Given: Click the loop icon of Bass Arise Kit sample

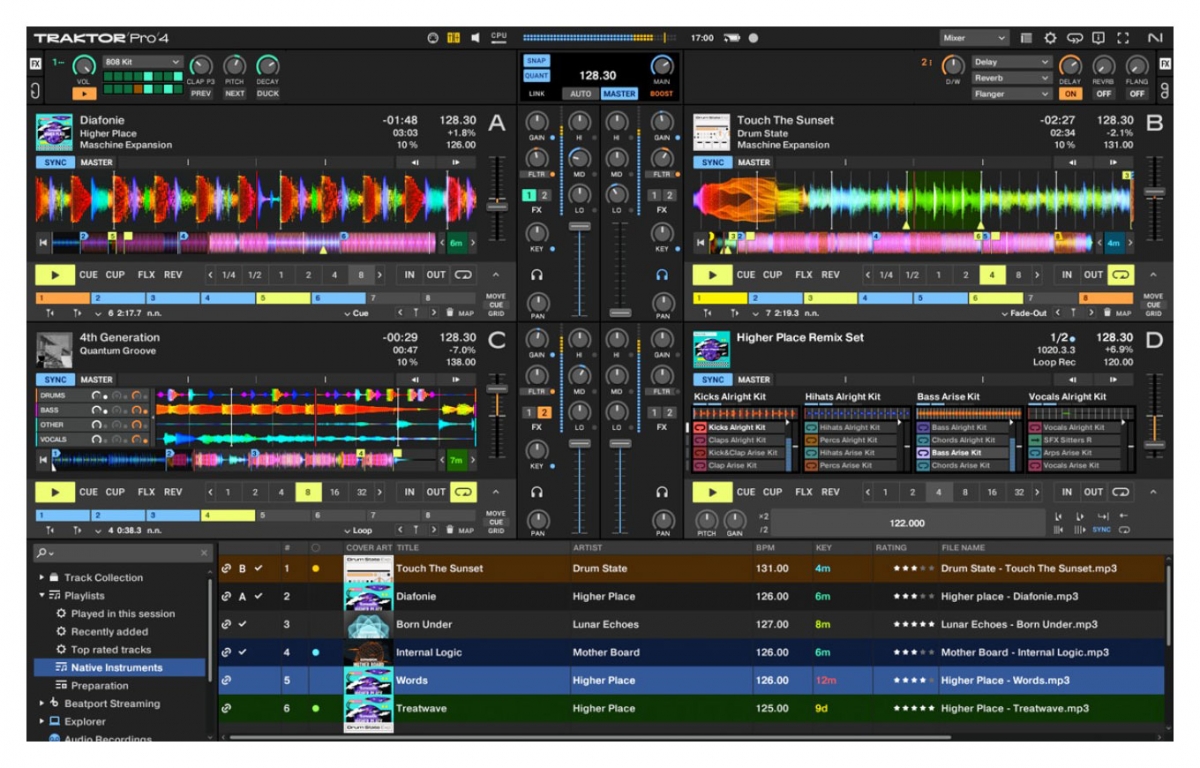Looking at the screenshot, I should coord(923,453).
